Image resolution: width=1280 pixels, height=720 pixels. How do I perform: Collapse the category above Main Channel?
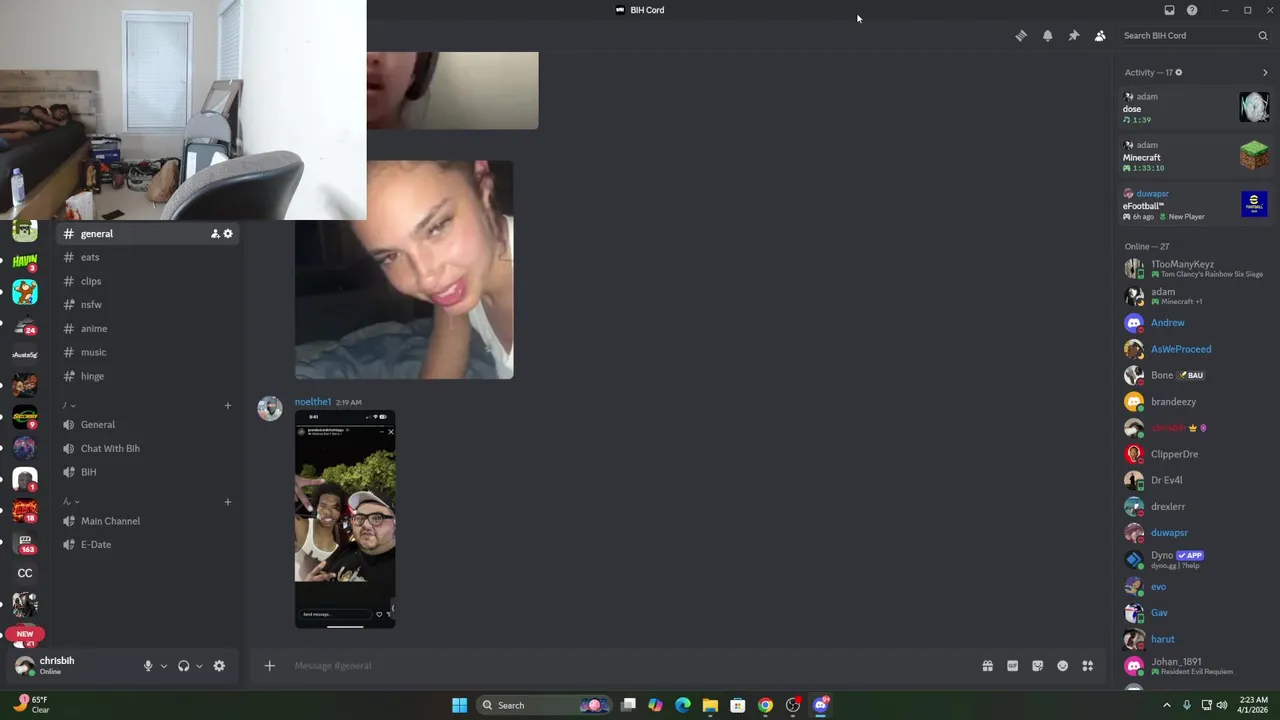click(70, 502)
